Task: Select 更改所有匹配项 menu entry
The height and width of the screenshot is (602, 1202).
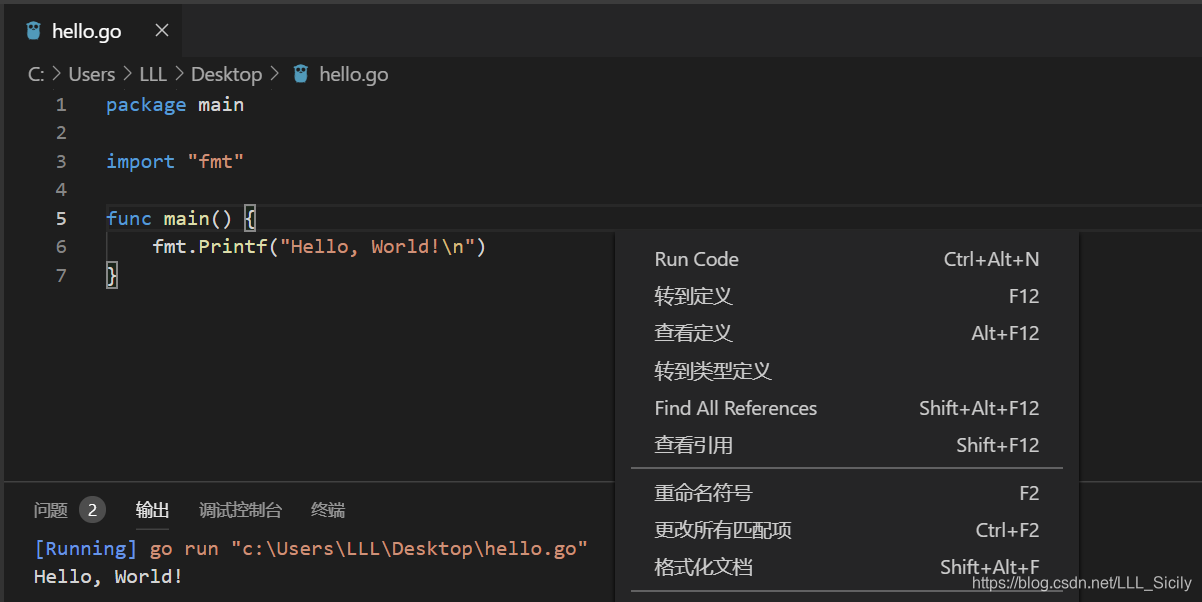Action: pos(847,530)
